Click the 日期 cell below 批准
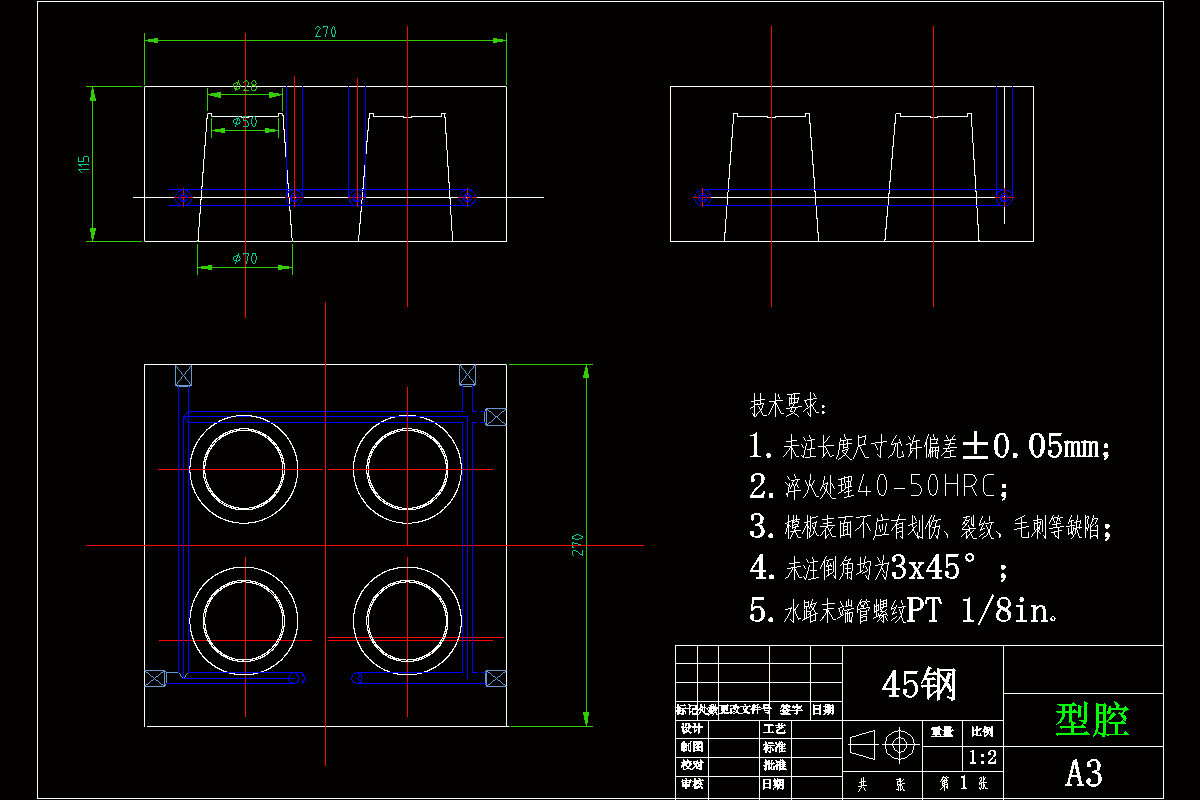This screenshot has width=1200, height=800. tap(774, 784)
